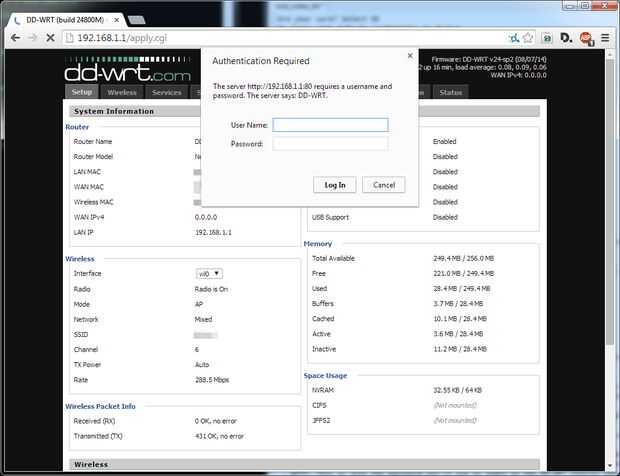Click the scrollbar down arrow
Screen dimensions: 620x476
(611, 466)
